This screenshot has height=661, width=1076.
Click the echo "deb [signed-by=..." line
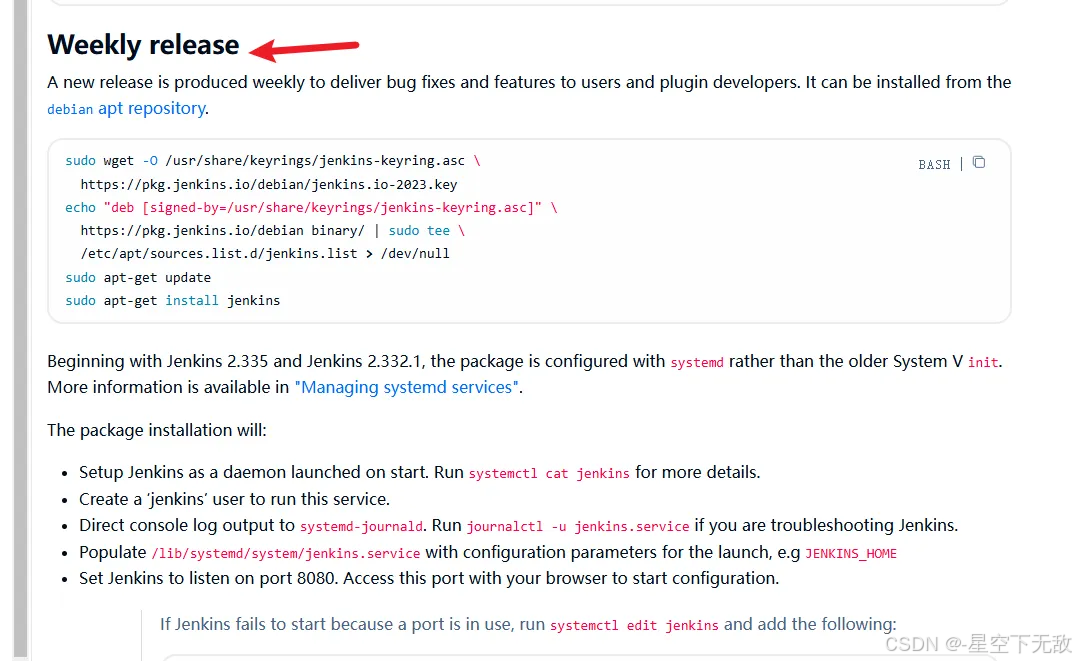311,207
